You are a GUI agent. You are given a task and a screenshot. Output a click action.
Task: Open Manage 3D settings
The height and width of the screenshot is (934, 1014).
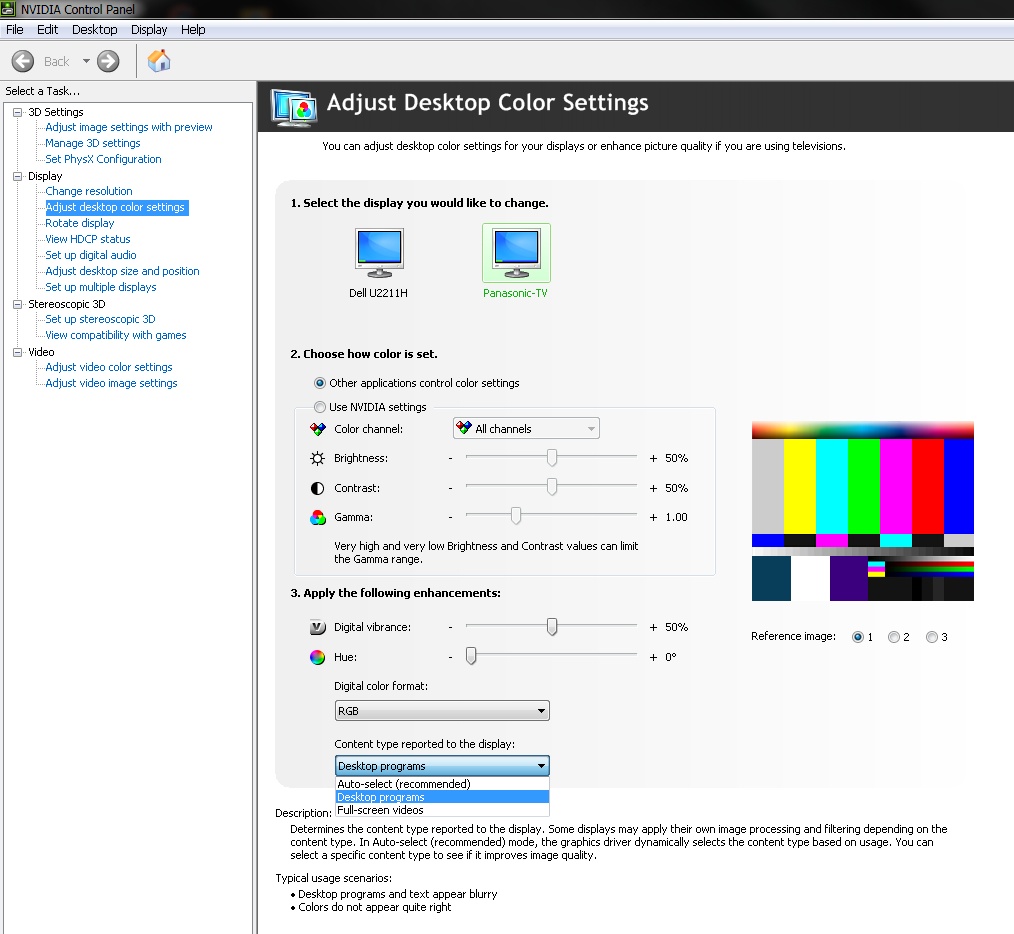pos(92,144)
